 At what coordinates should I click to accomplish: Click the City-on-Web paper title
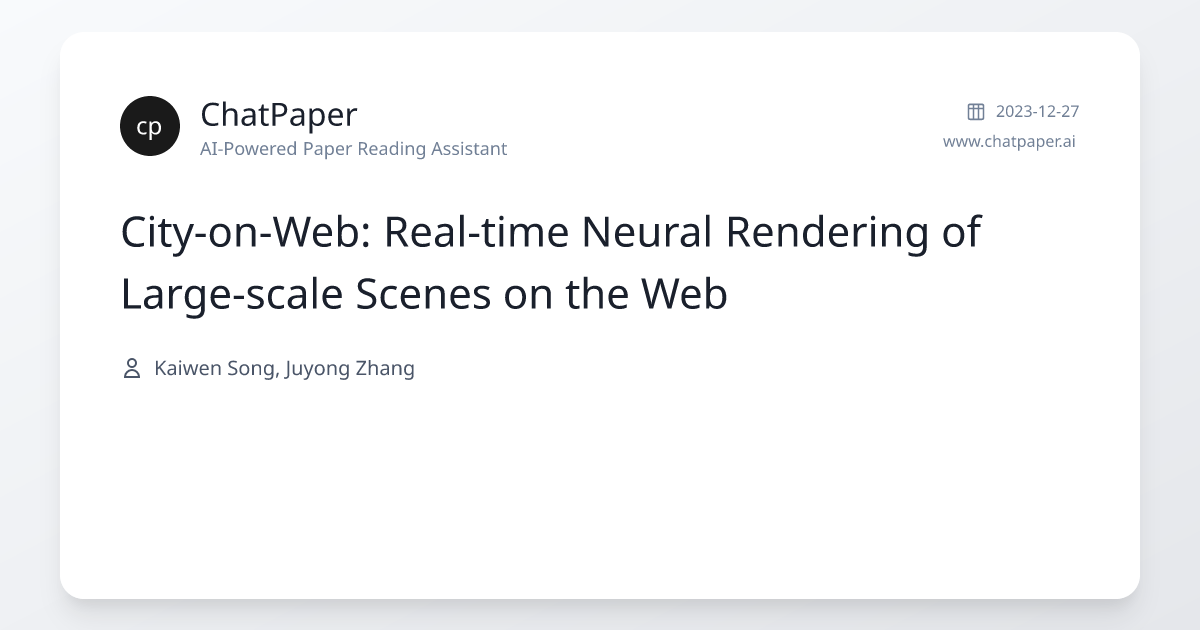551,263
